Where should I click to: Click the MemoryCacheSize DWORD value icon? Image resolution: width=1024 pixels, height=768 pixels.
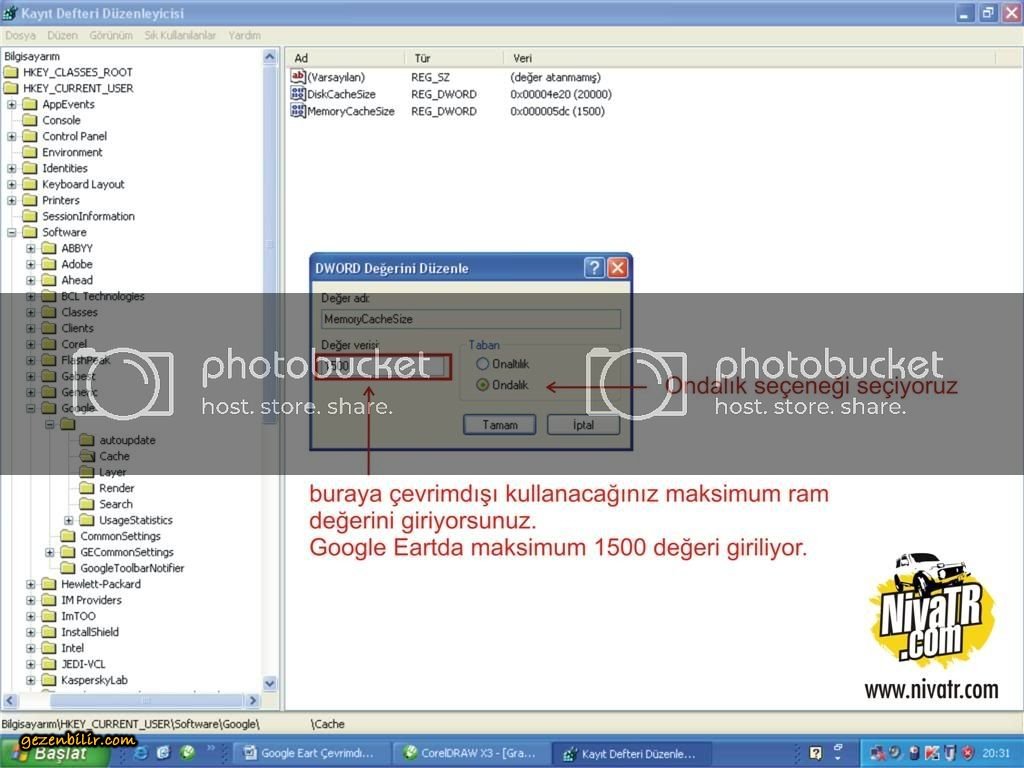click(297, 111)
